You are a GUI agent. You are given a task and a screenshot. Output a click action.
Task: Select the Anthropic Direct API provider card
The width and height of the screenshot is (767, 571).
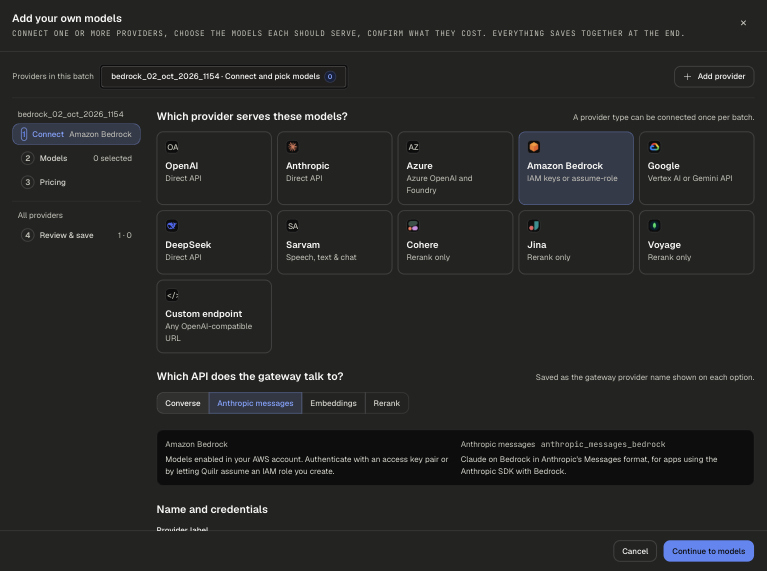click(335, 168)
